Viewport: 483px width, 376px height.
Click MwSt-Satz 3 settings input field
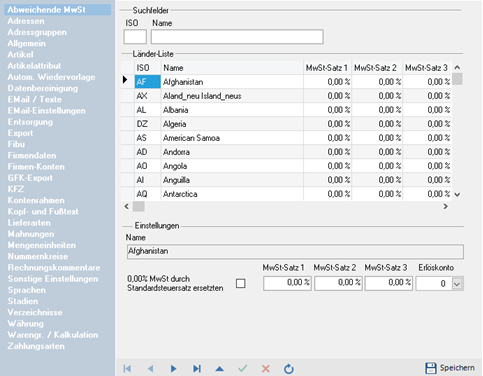click(x=389, y=283)
